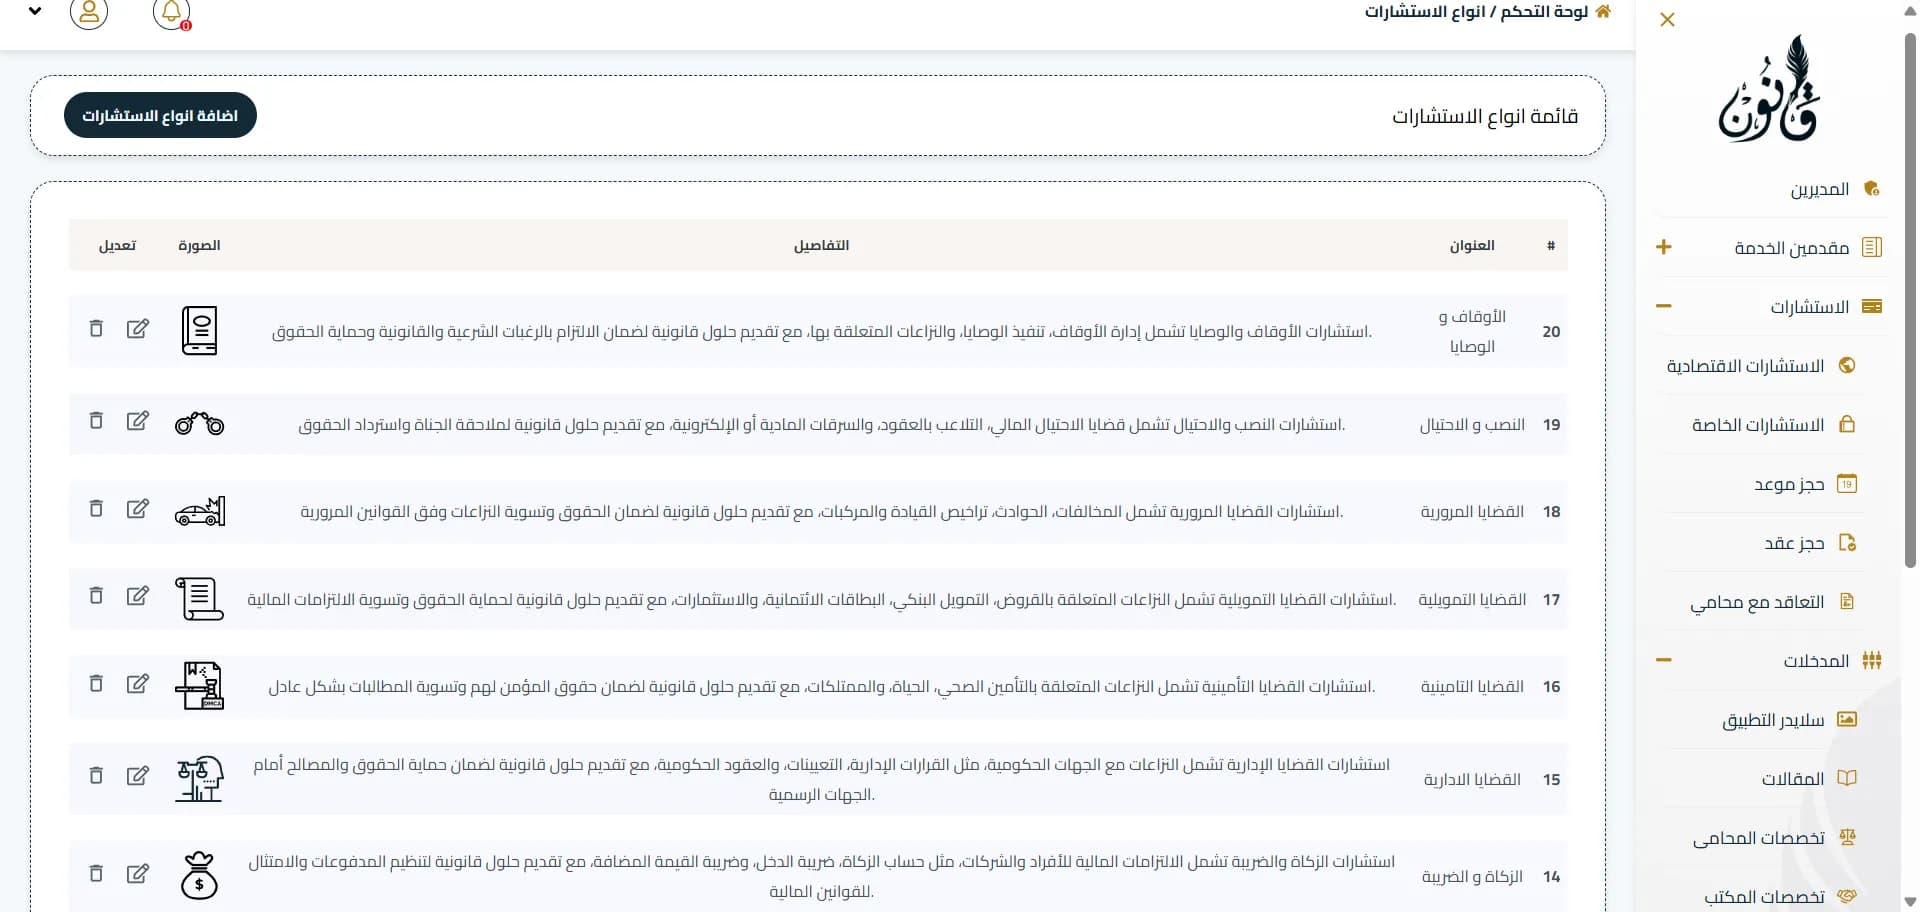Click the sidebar vertical scrollbar thumb

pyautogui.click(x=1910, y=300)
